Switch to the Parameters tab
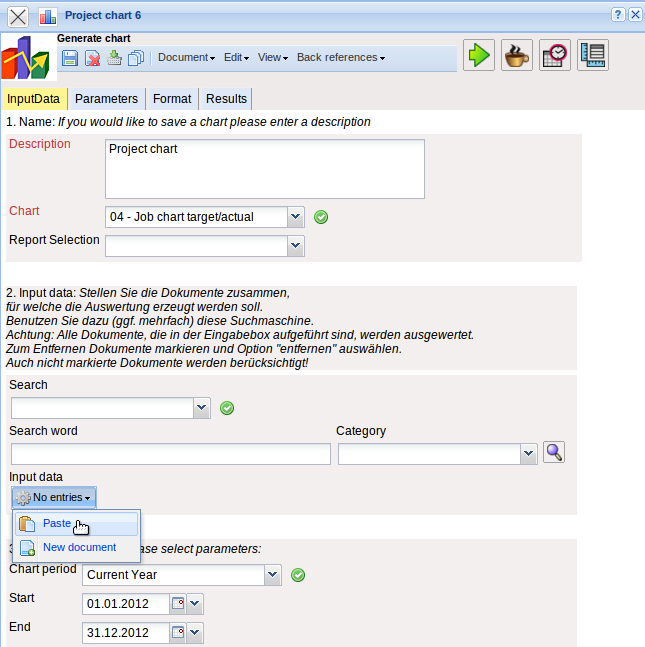Viewport: 645px width, 647px height. 106,99
